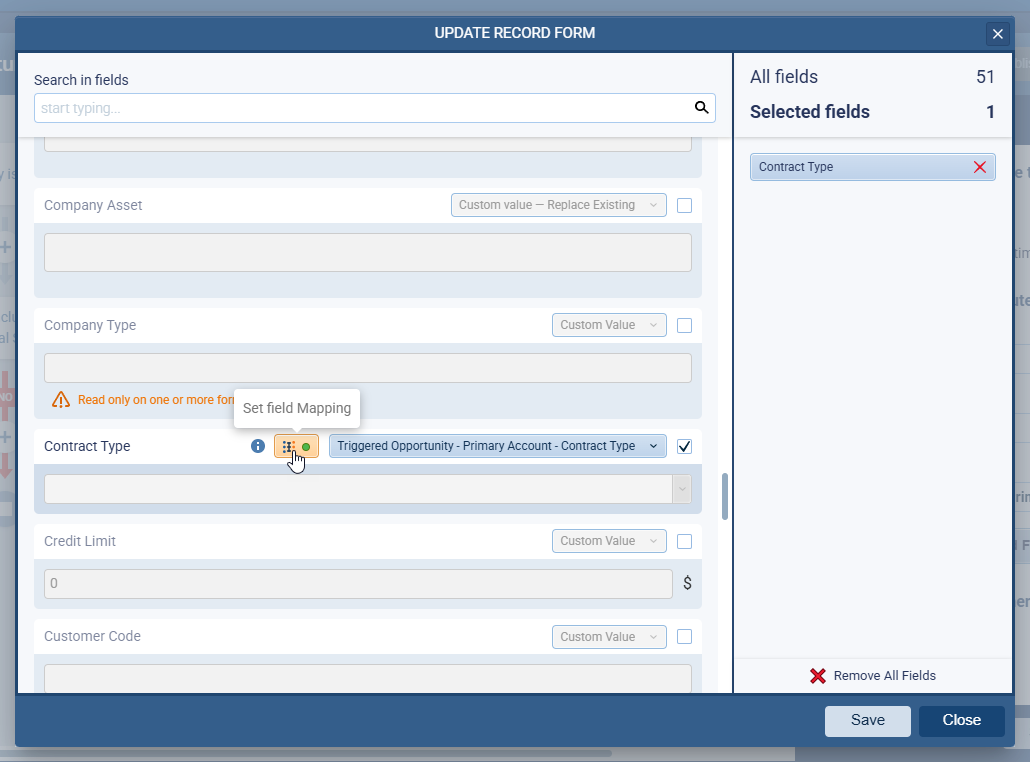1030x762 pixels.
Task: Uncheck the Contract Type checkbox
Action: 684,447
